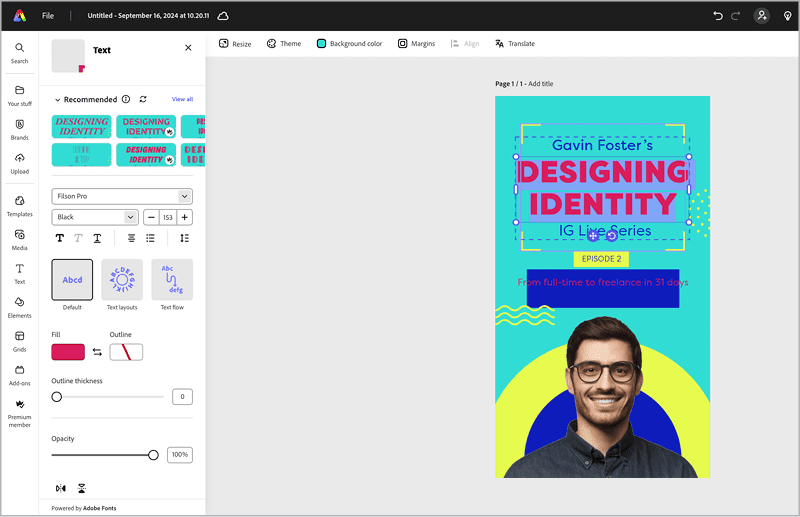Click Translate in the toolbar
Screen dimensions: 800x517
pyautogui.click(x=514, y=44)
